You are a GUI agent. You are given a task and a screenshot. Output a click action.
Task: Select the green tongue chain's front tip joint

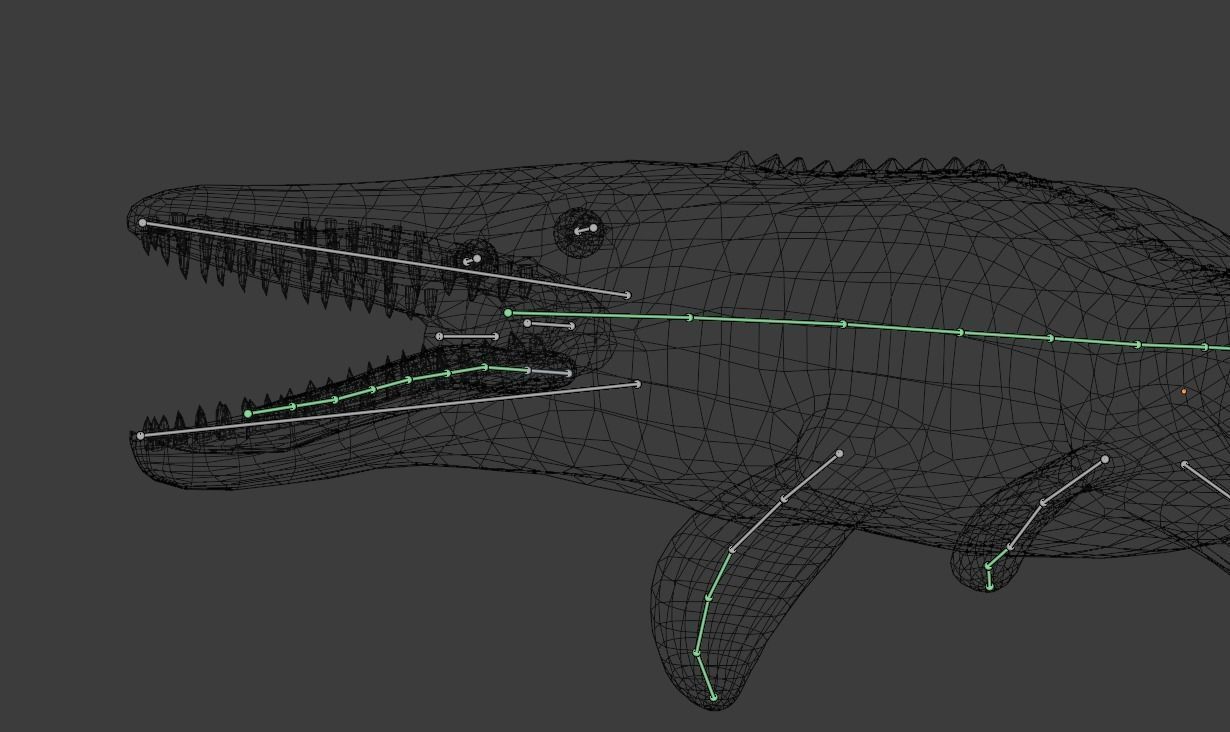[x=248, y=413]
